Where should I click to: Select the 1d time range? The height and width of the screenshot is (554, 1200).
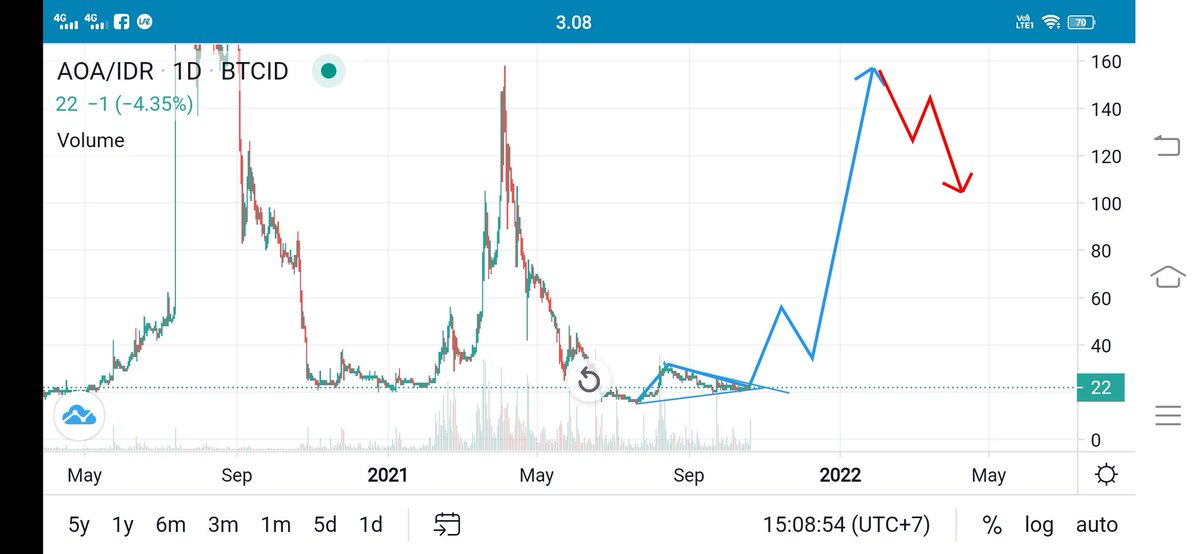(371, 524)
